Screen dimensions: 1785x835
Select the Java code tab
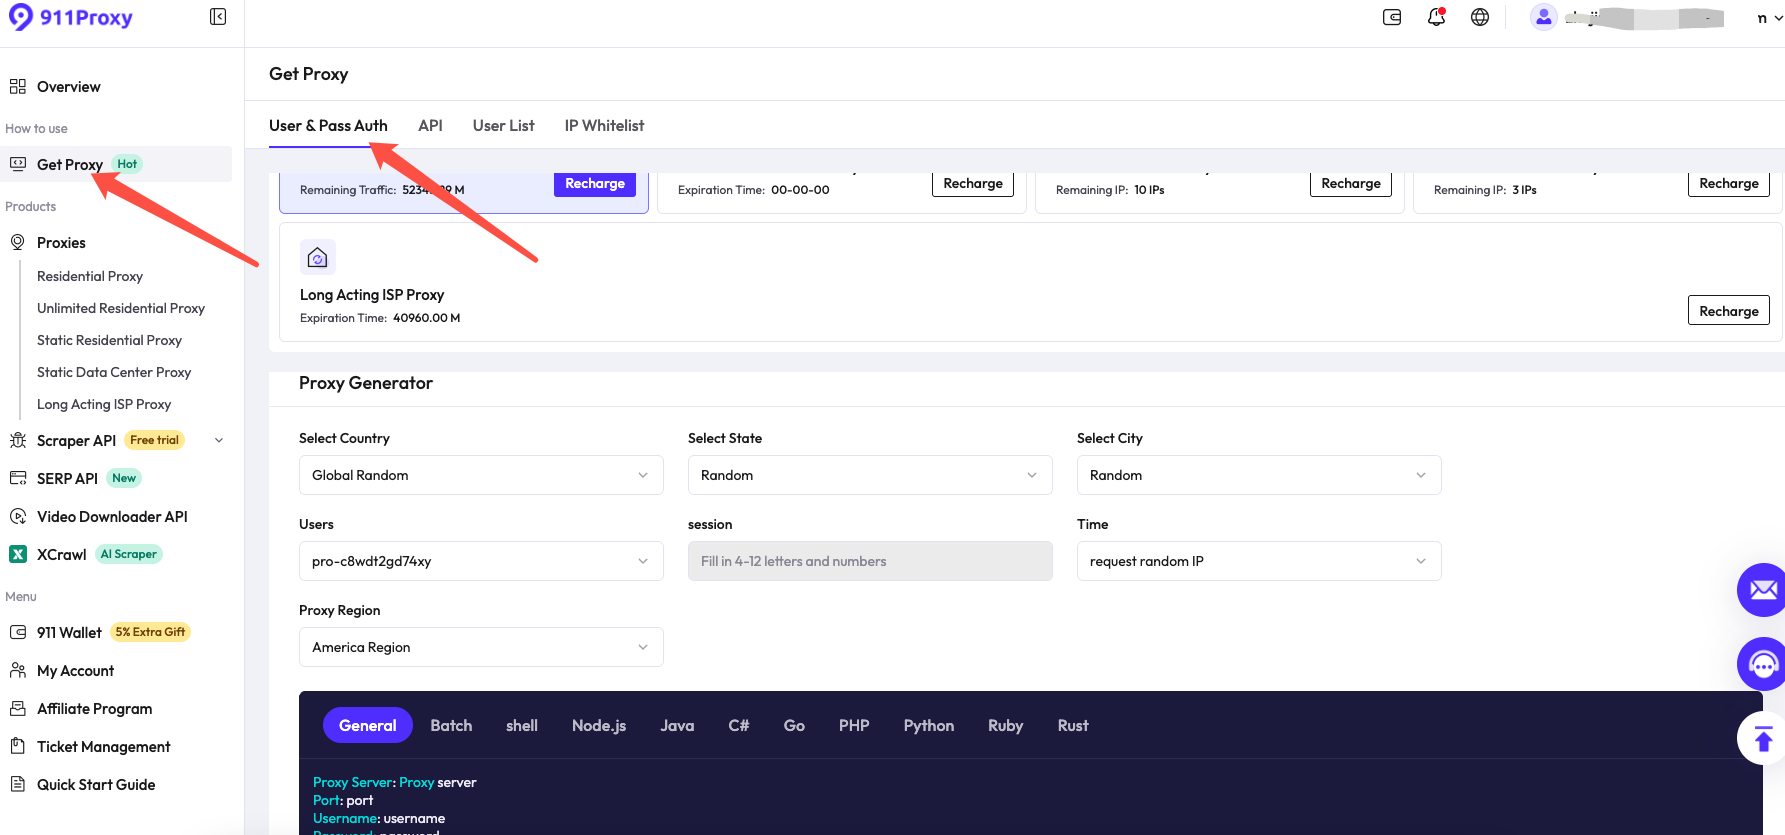[x=677, y=725]
